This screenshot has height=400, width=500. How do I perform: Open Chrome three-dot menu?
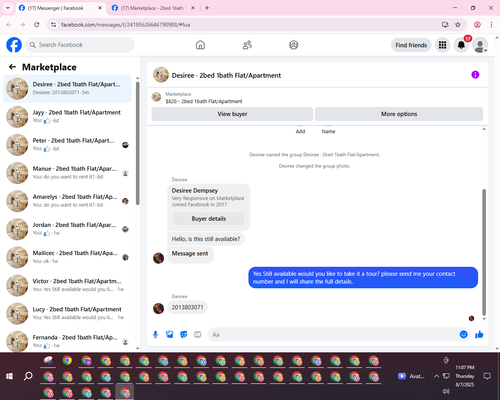click(x=491, y=25)
